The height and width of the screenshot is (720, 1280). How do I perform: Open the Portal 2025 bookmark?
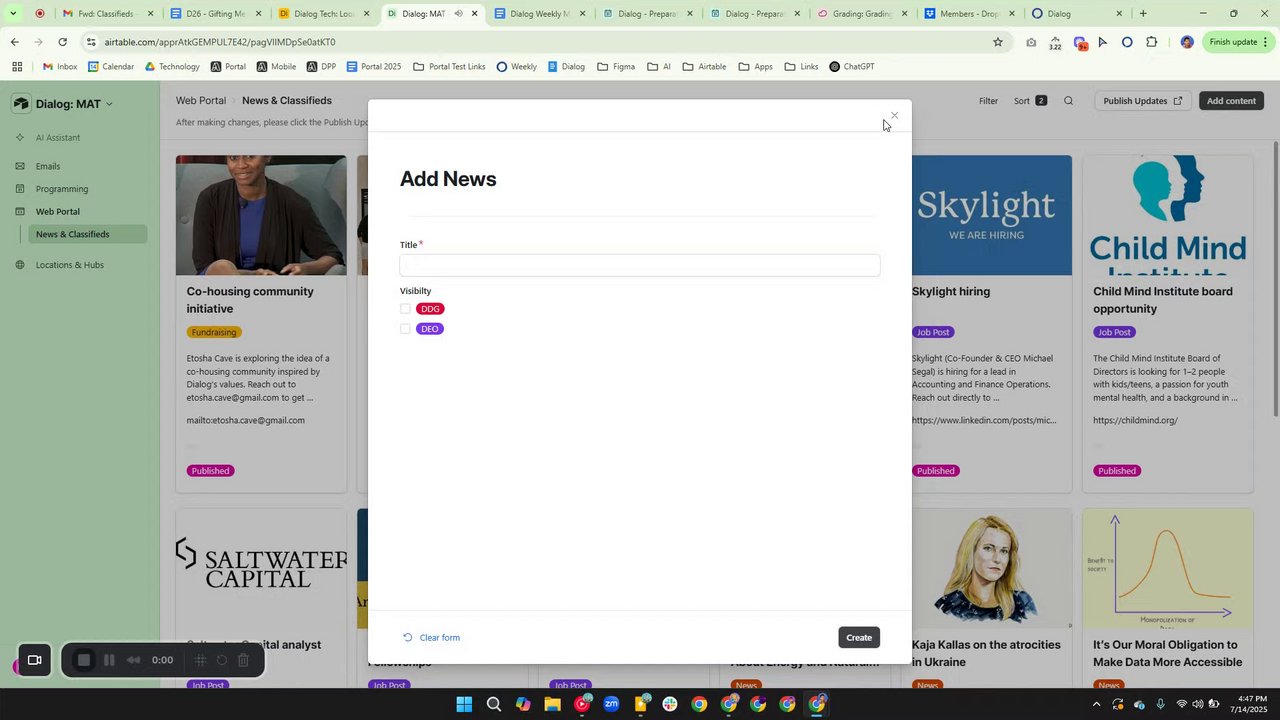pyautogui.click(x=373, y=67)
